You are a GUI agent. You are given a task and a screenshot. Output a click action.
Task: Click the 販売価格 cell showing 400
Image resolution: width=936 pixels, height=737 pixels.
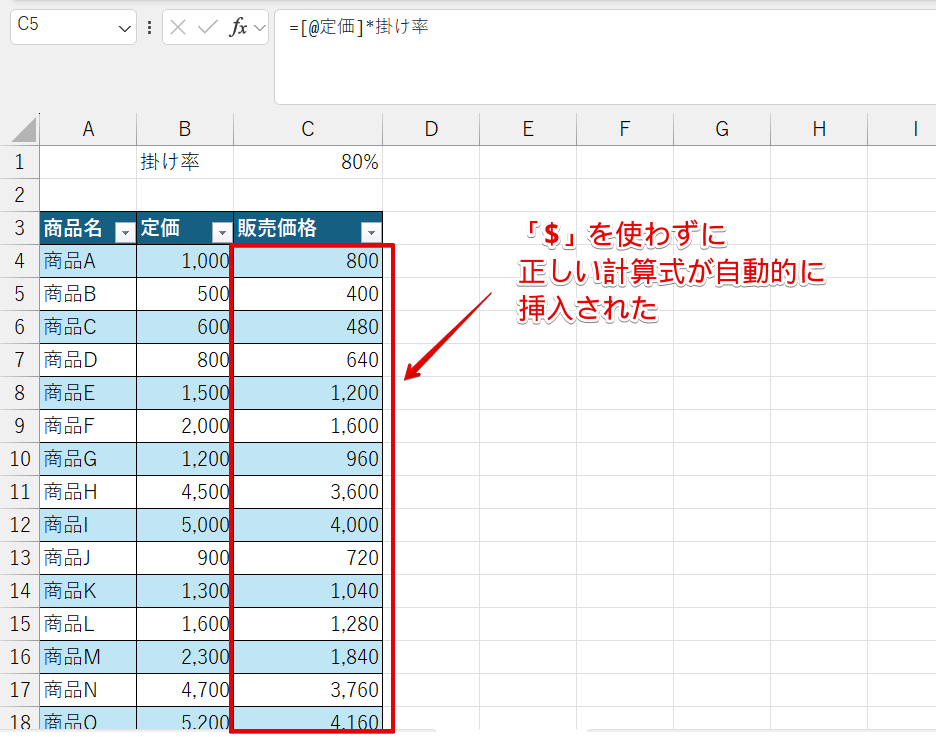[x=308, y=294]
